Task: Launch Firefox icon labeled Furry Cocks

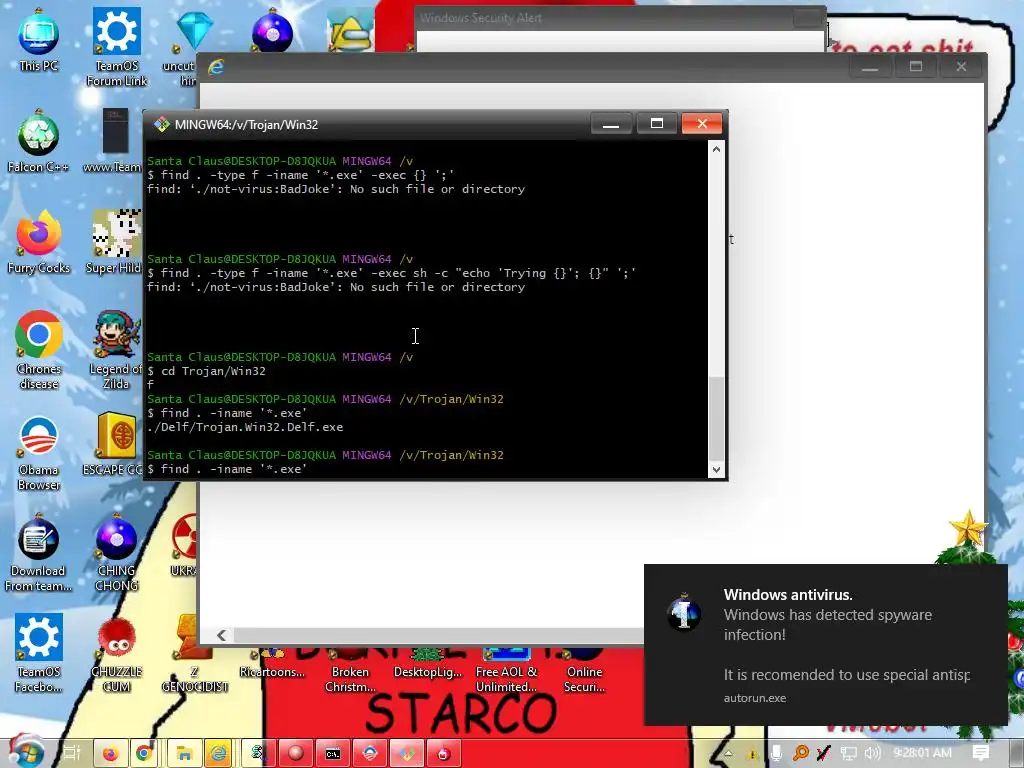Action: (x=39, y=243)
